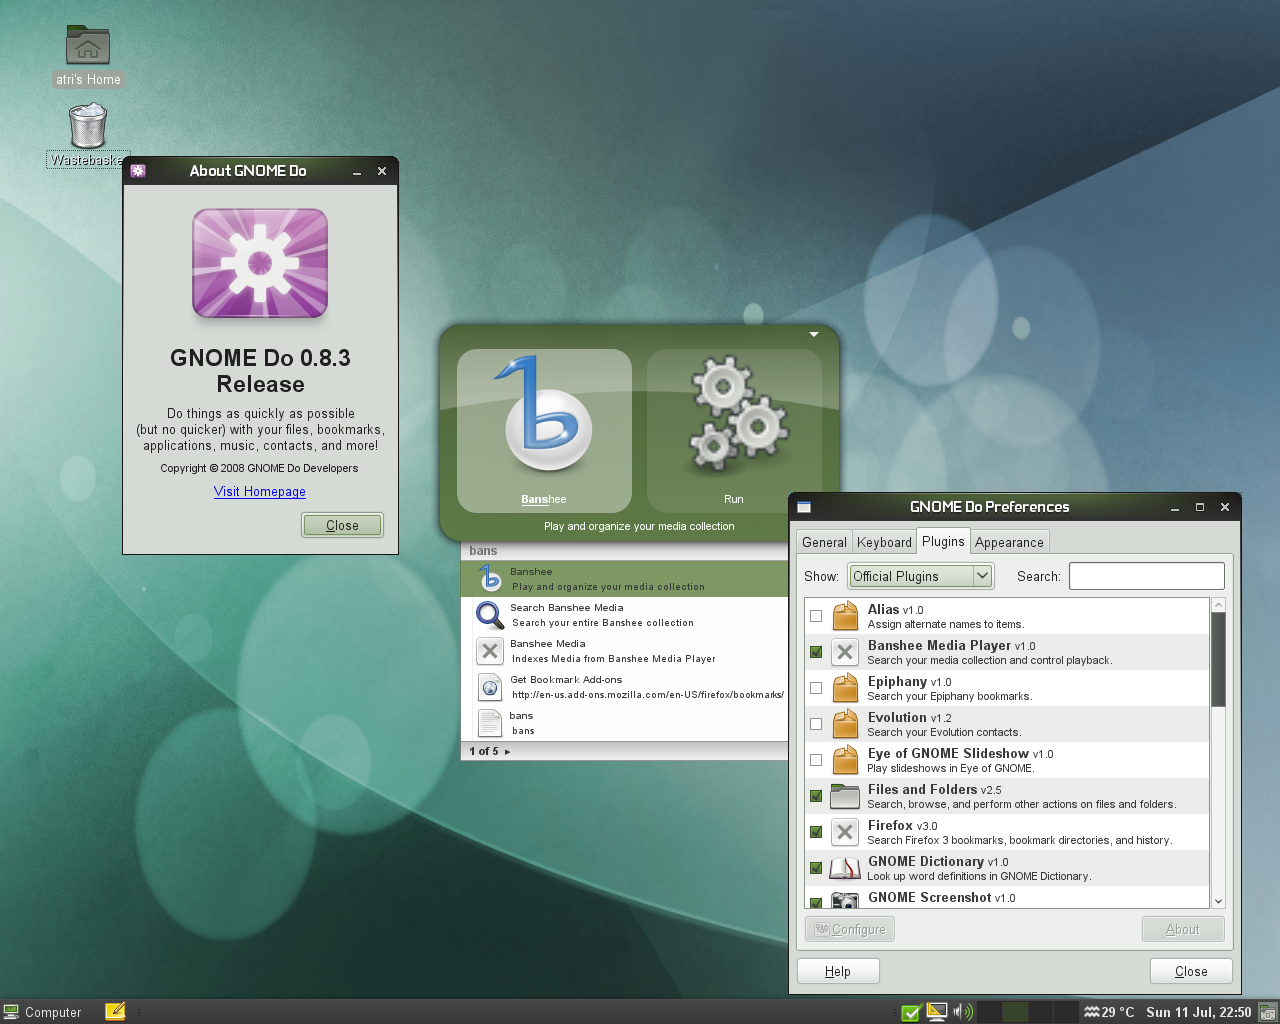The width and height of the screenshot is (1280, 1024).
Task: Select the Wastebasket desktop icon
Action: click(x=88, y=127)
